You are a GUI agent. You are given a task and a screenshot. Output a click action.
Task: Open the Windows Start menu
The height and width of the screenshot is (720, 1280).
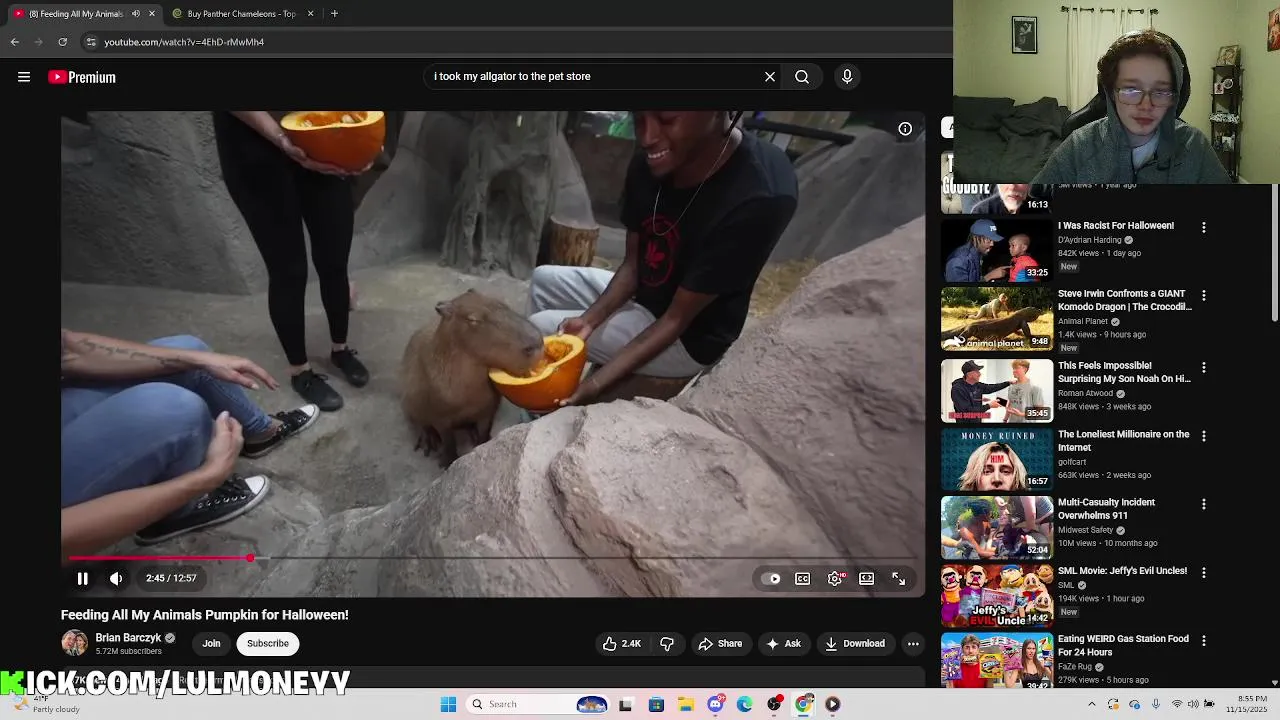pyautogui.click(x=448, y=704)
